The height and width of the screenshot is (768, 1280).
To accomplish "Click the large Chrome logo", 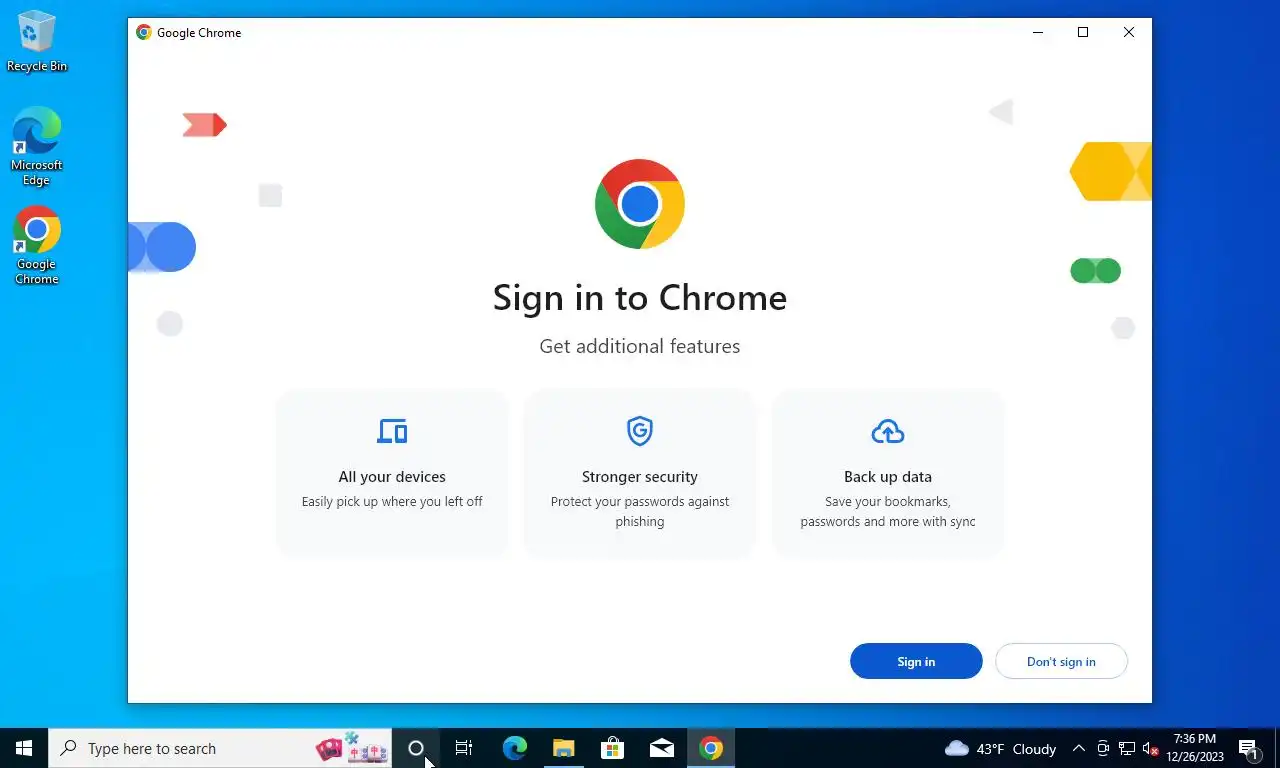I will click(x=640, y=204).
